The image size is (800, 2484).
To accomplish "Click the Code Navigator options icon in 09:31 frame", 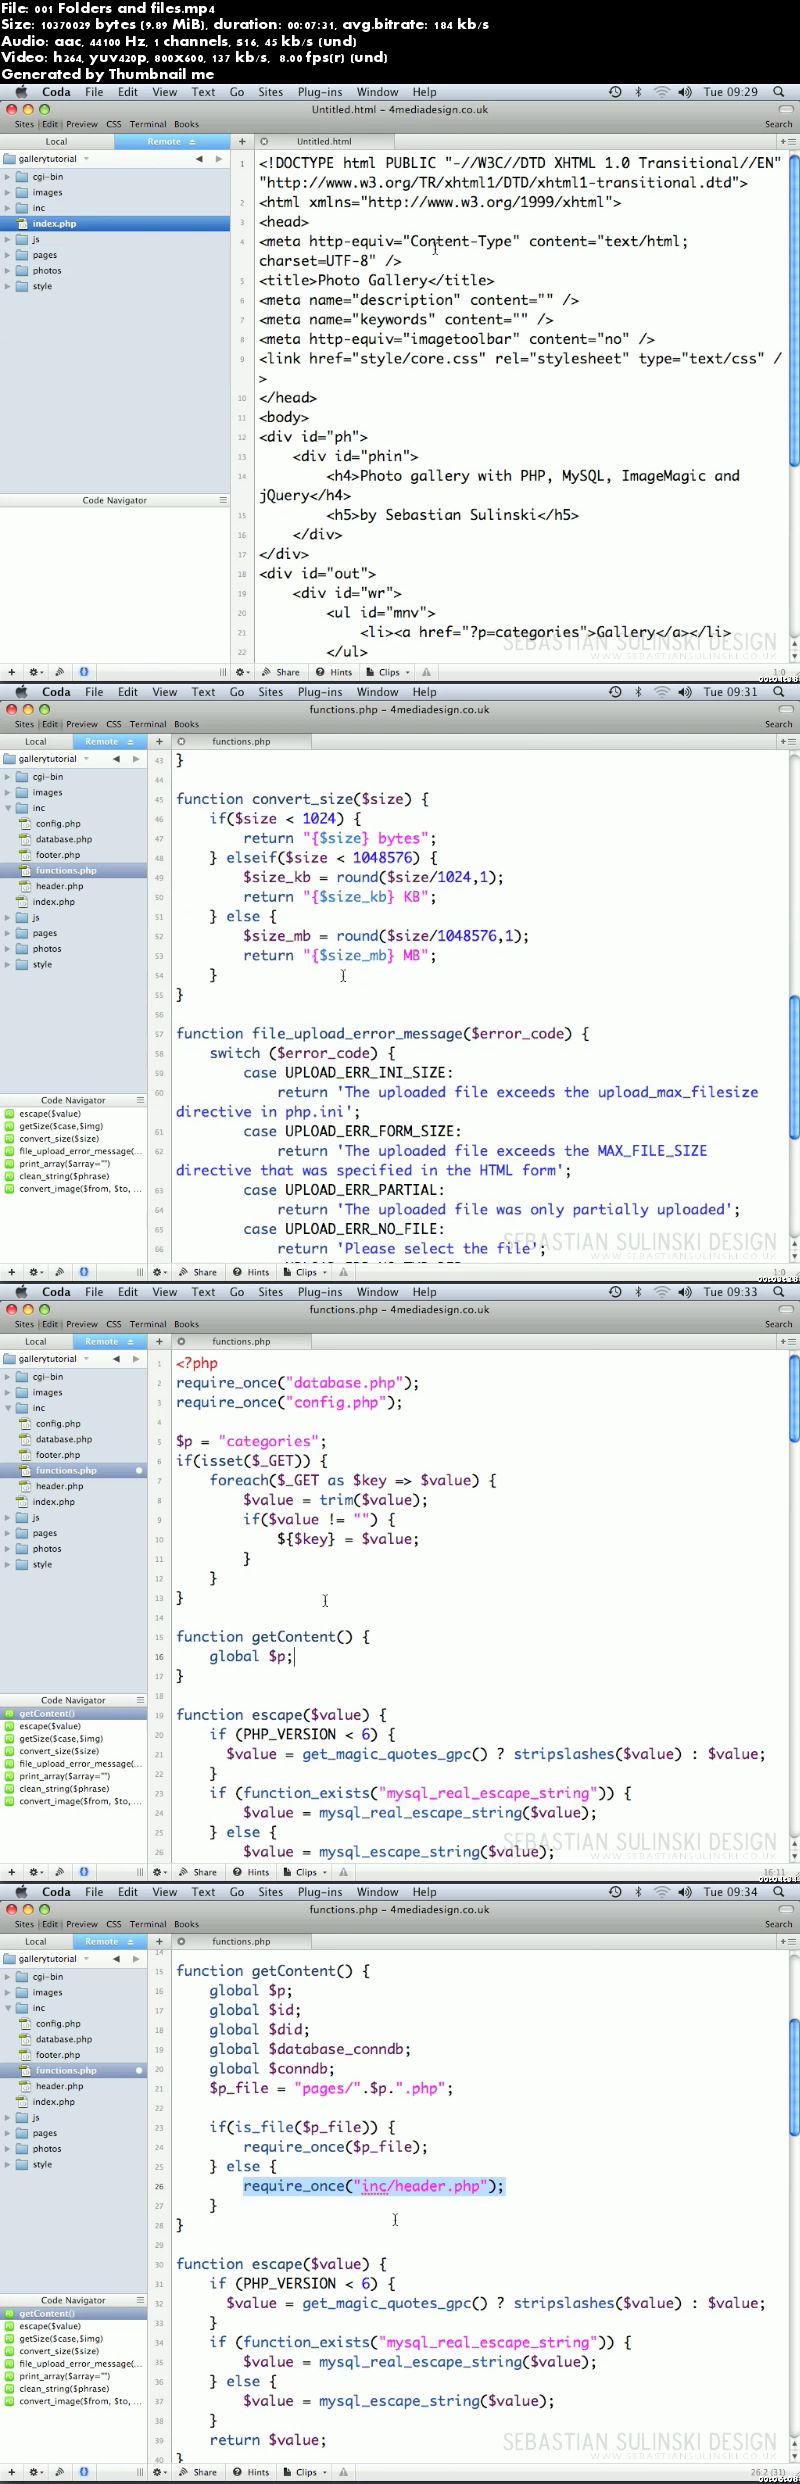I will coord(140,1100).
